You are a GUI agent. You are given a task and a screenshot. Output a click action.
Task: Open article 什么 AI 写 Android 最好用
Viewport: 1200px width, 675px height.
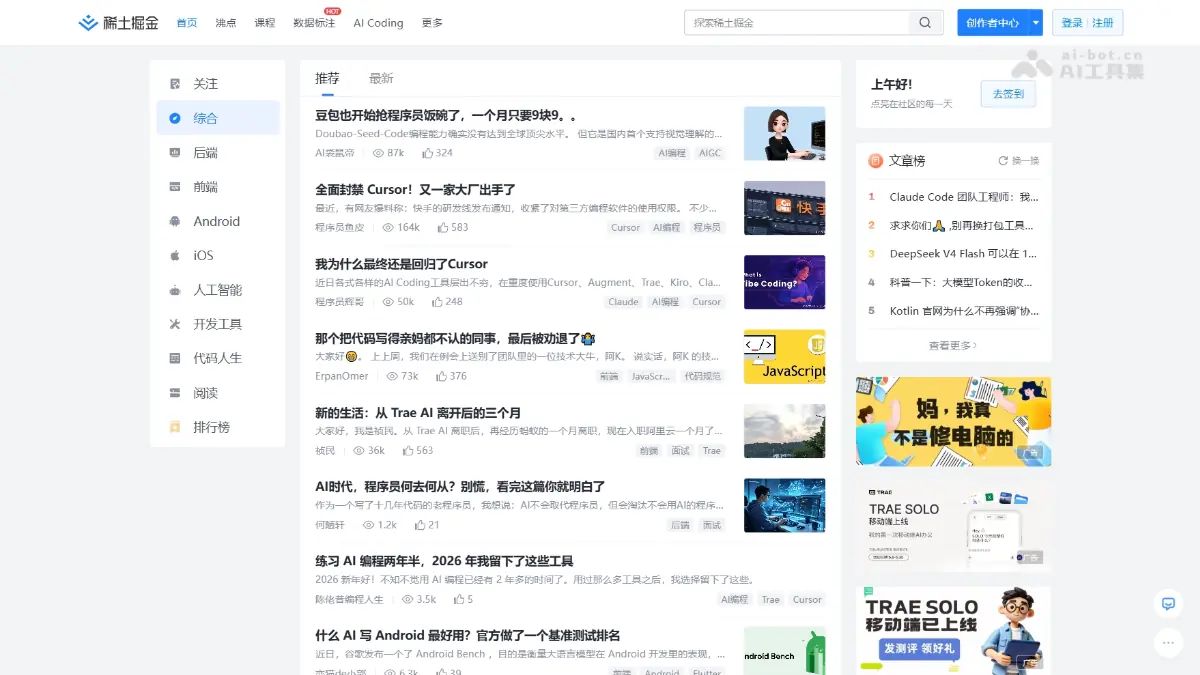[x=468, y=635]
